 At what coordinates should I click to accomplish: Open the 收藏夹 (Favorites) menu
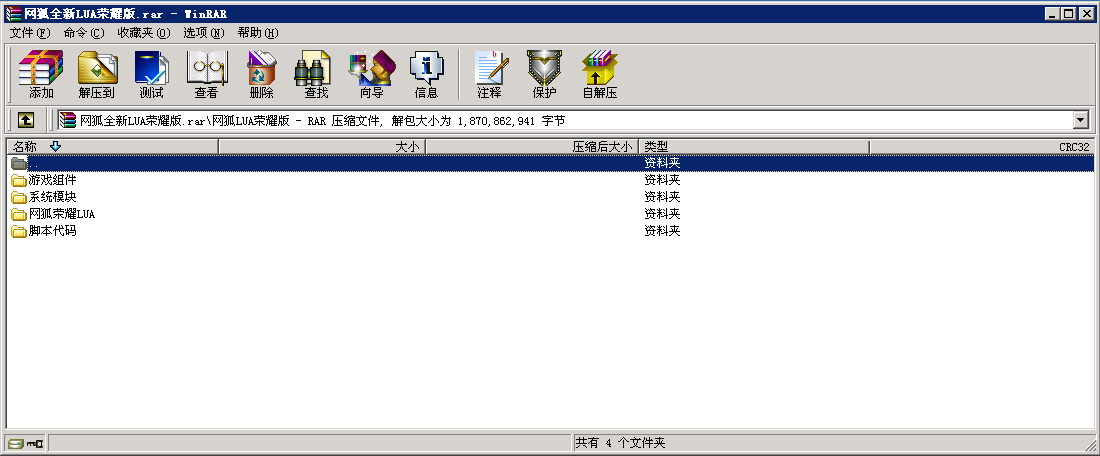coord(143,33)
